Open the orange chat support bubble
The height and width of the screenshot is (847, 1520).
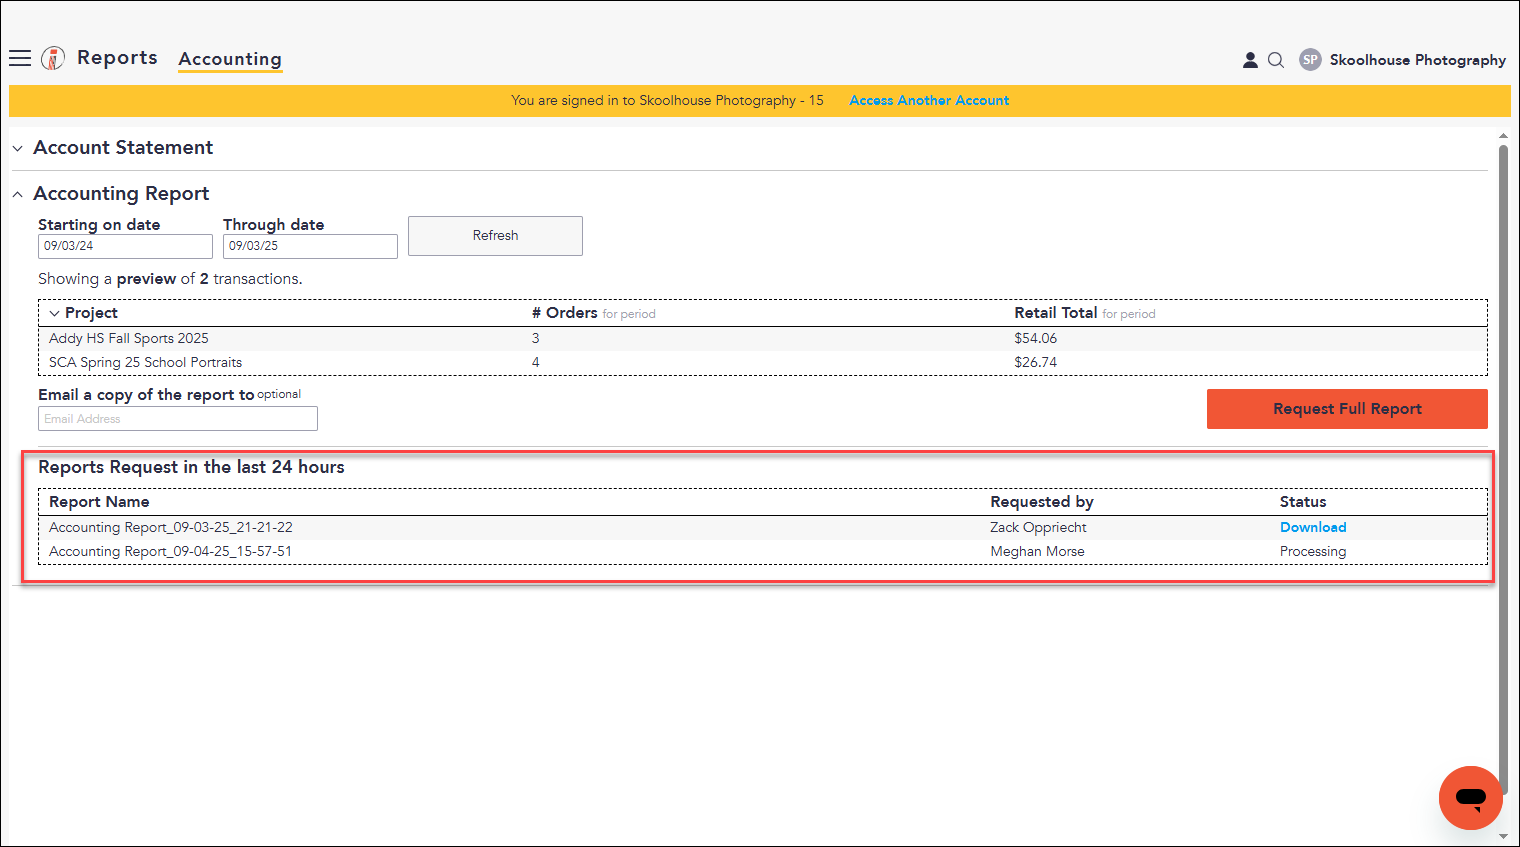[x=1471, y=798]
